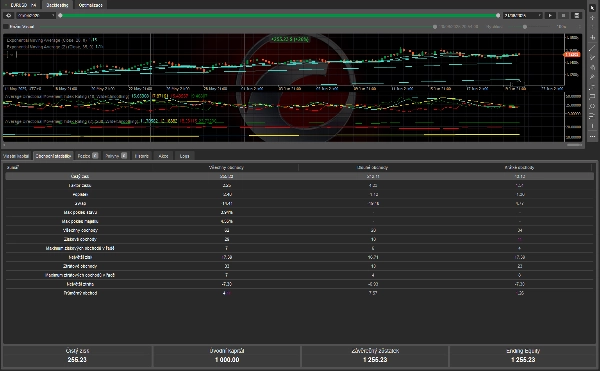Click the orange current price label on axis

click(x=572, y=55)
